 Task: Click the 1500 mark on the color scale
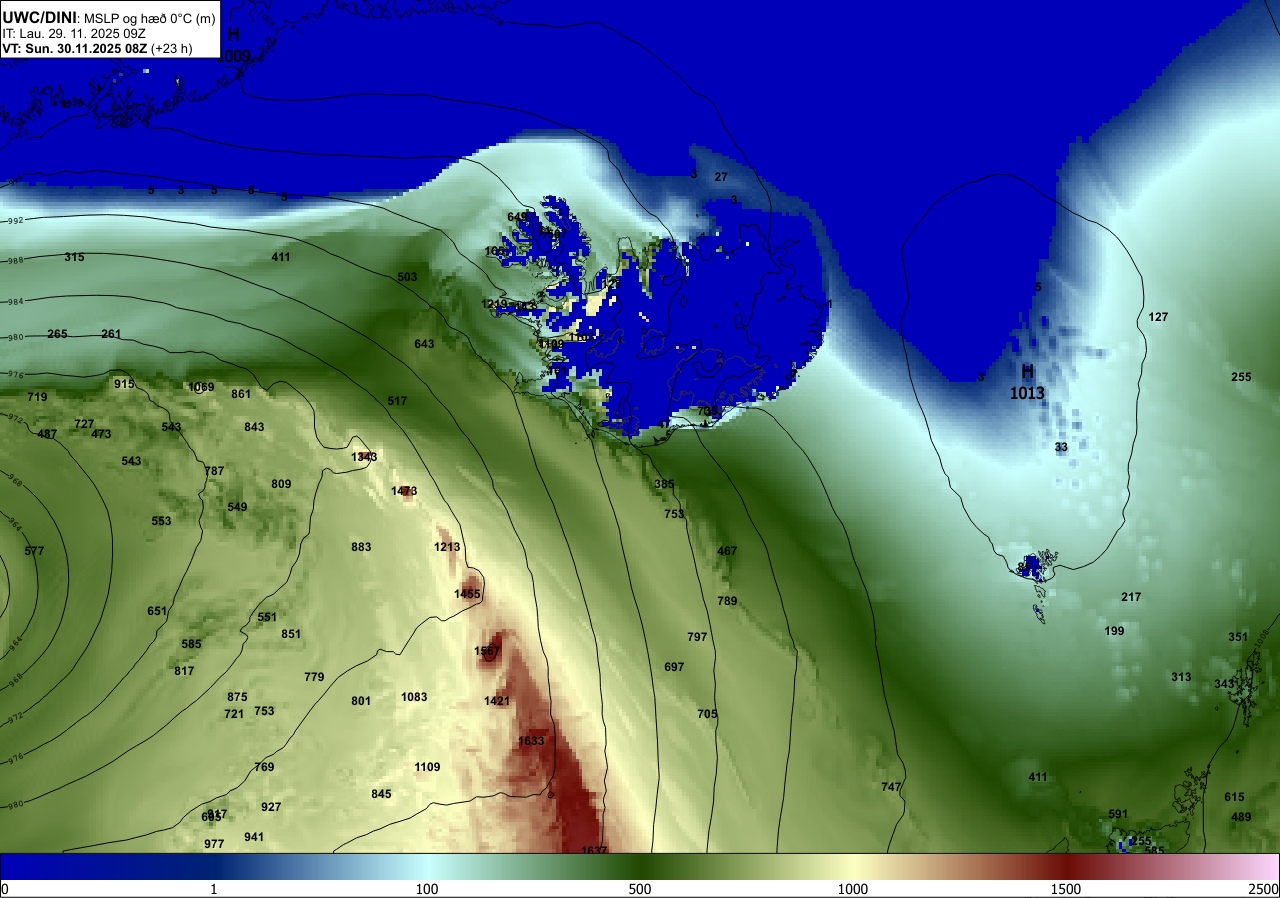1066,889
